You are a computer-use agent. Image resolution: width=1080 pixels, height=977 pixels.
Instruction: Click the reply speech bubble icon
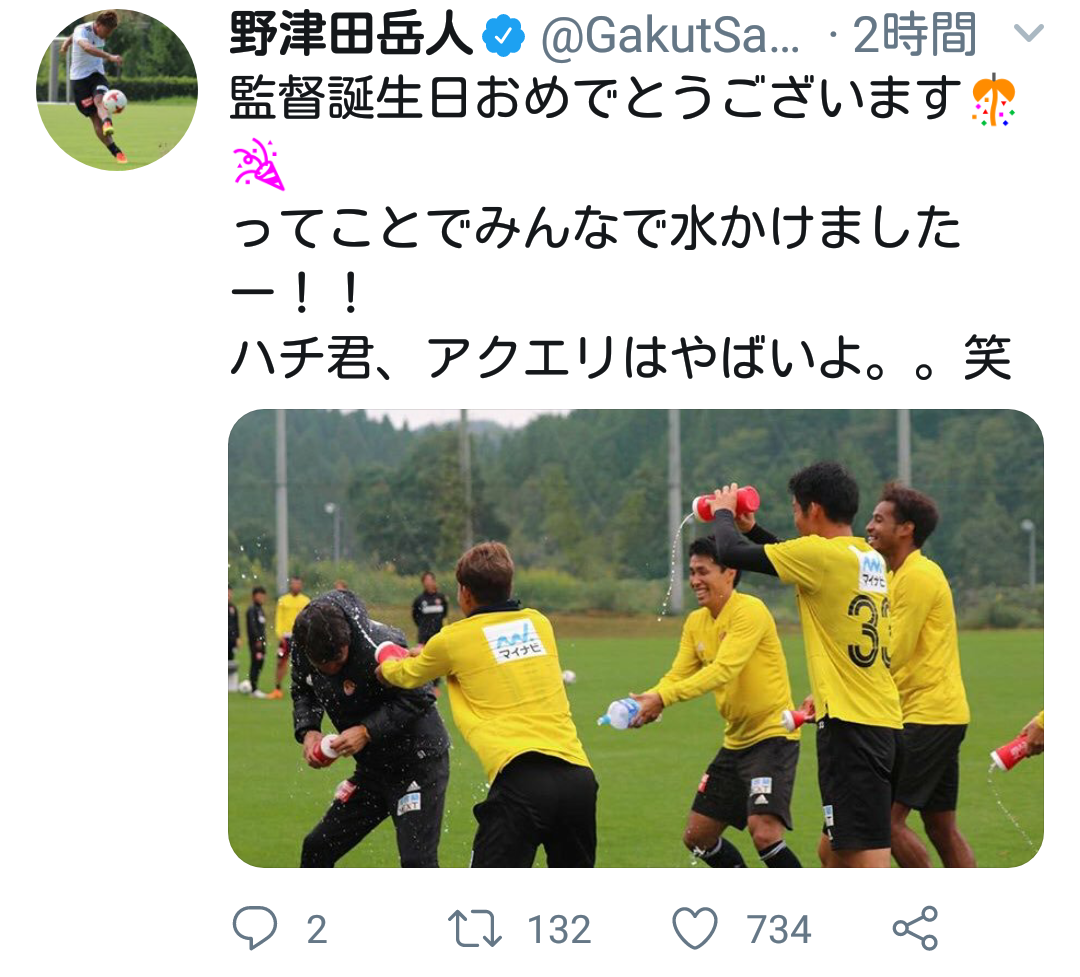[255, 928]
